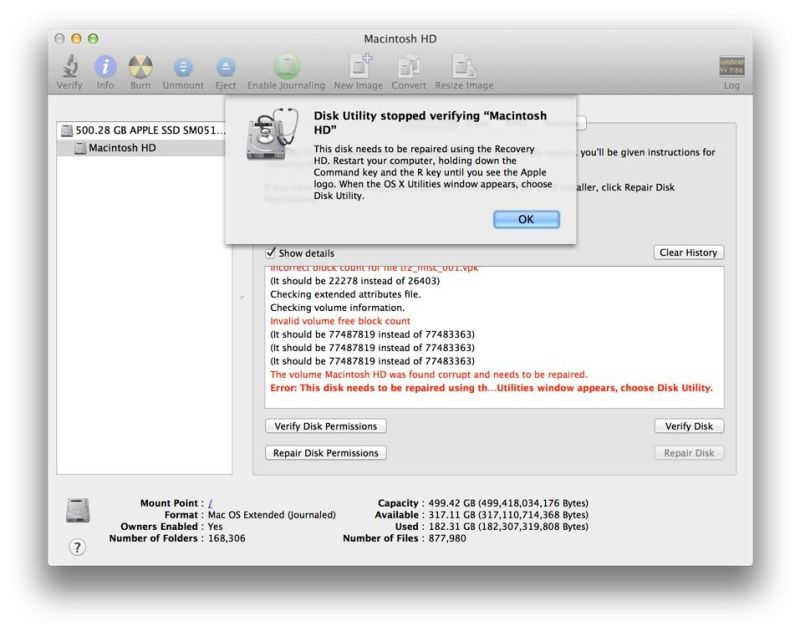Click the Enable Journaling icon
This screenshot has height=632, width=800.
click(x=287, y=67)
